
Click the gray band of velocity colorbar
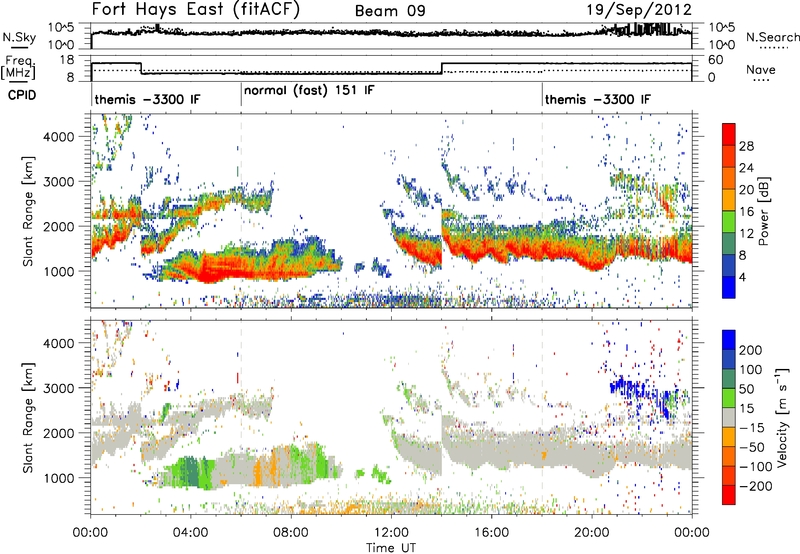[729, 417]
